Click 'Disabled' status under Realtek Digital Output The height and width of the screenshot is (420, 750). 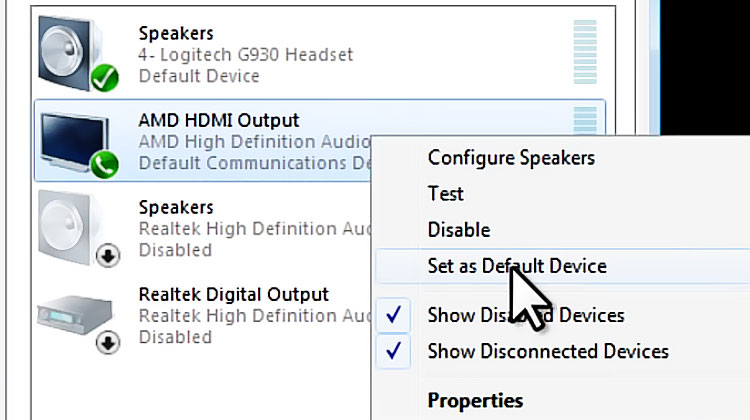click(x=175, y=337)
